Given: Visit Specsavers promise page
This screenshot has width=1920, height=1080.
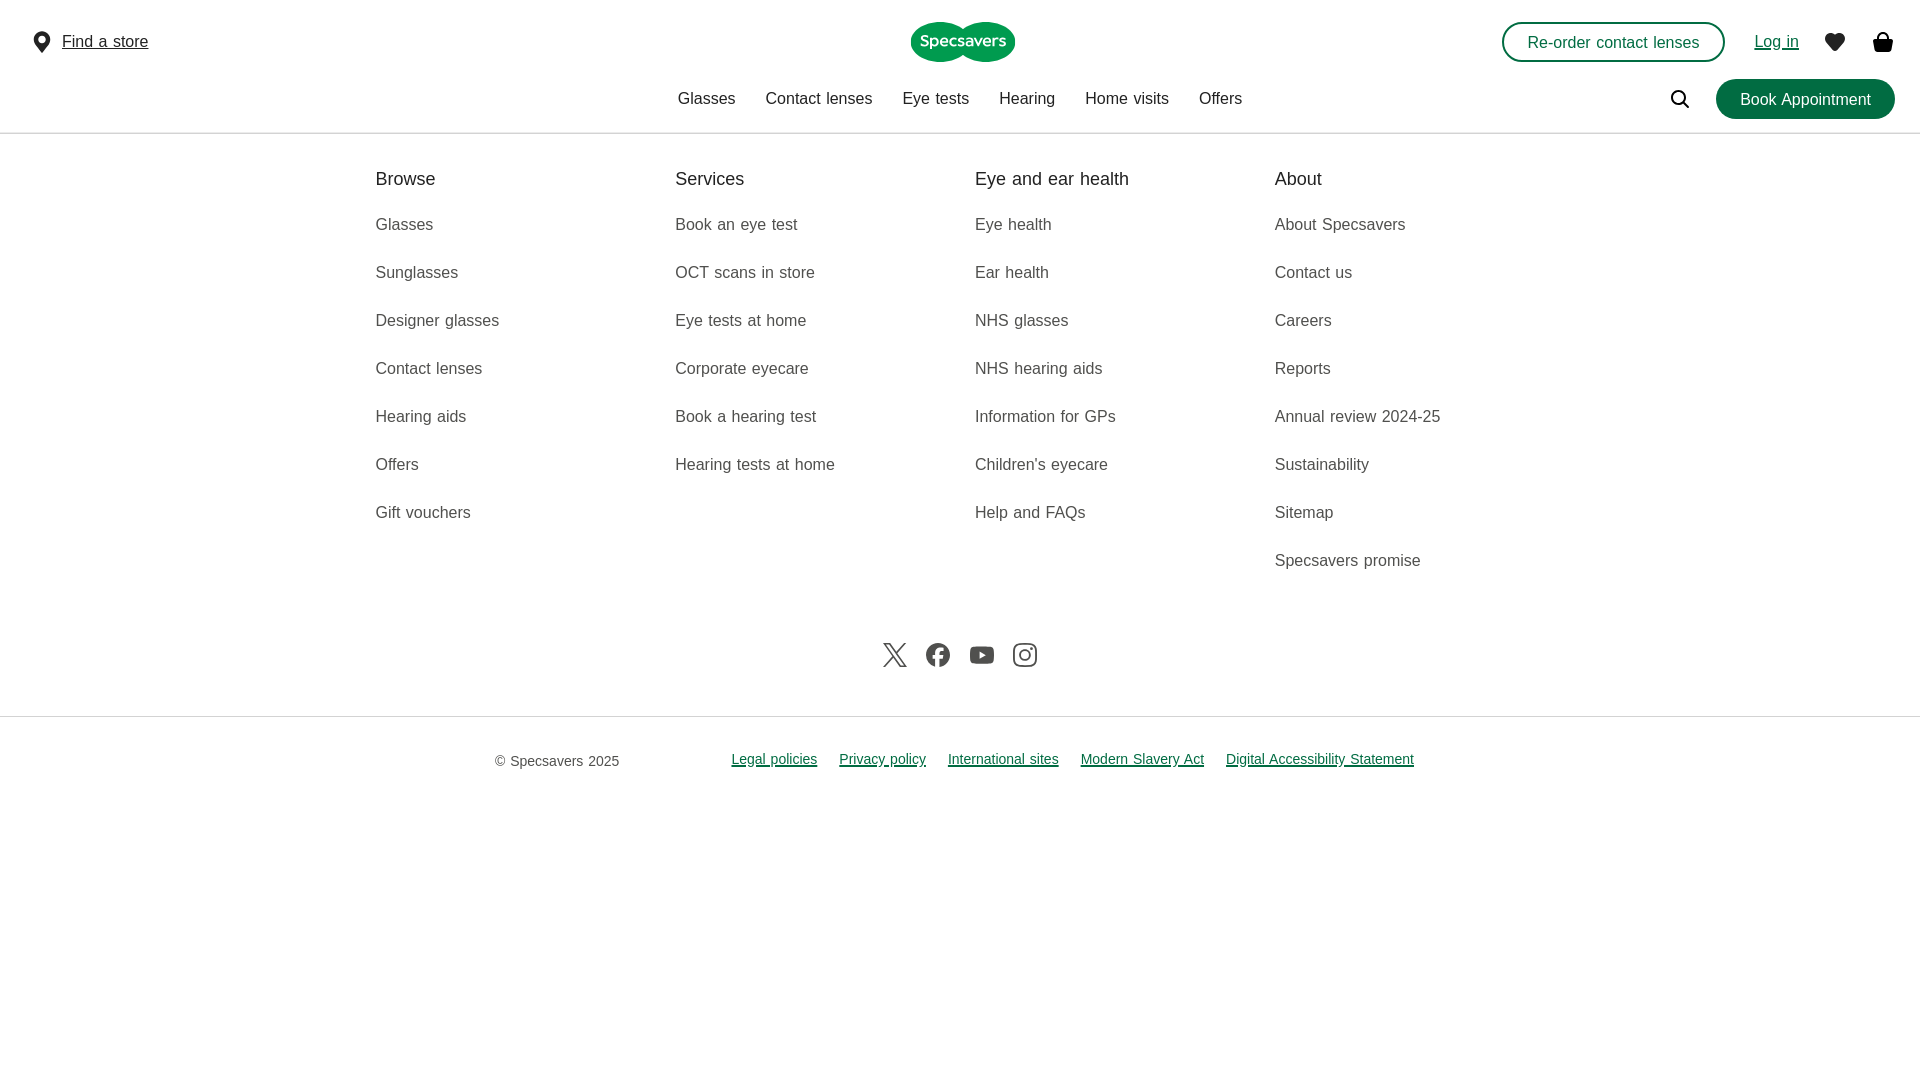Looking at the screenshot, I should coord(1347,561).
